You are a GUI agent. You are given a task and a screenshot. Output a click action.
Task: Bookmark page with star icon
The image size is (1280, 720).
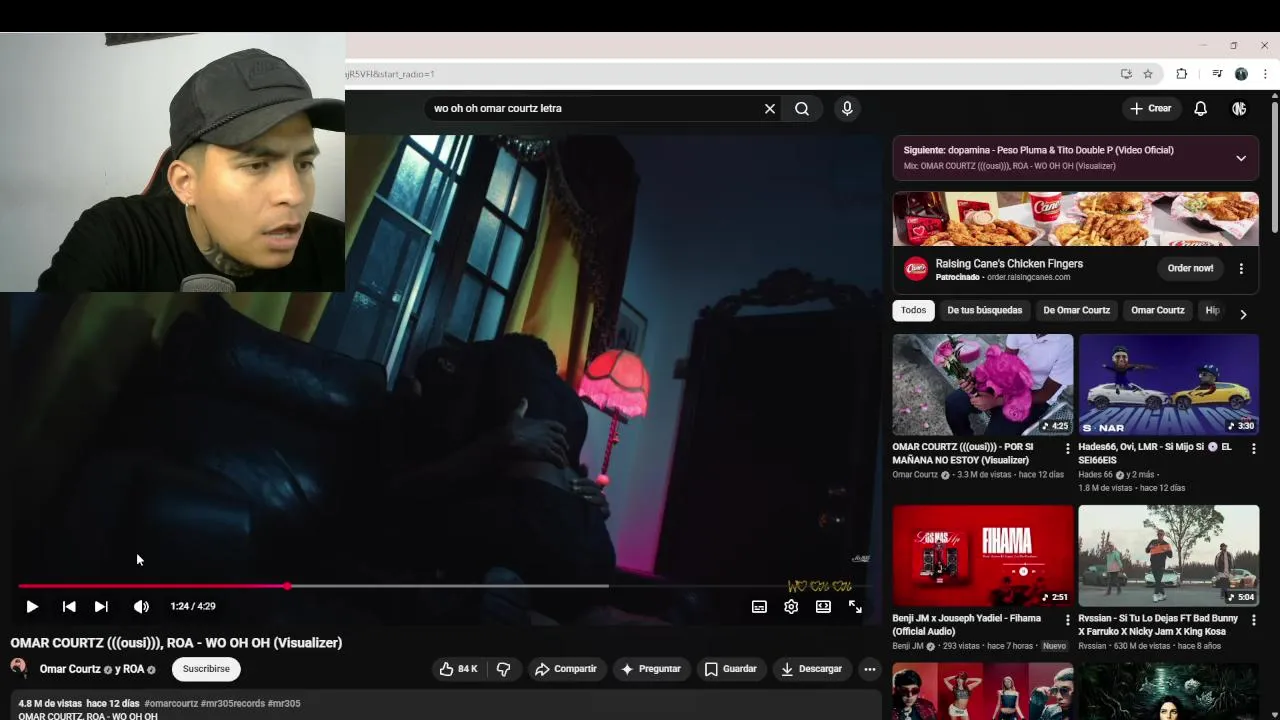(x=1148, y=74)
